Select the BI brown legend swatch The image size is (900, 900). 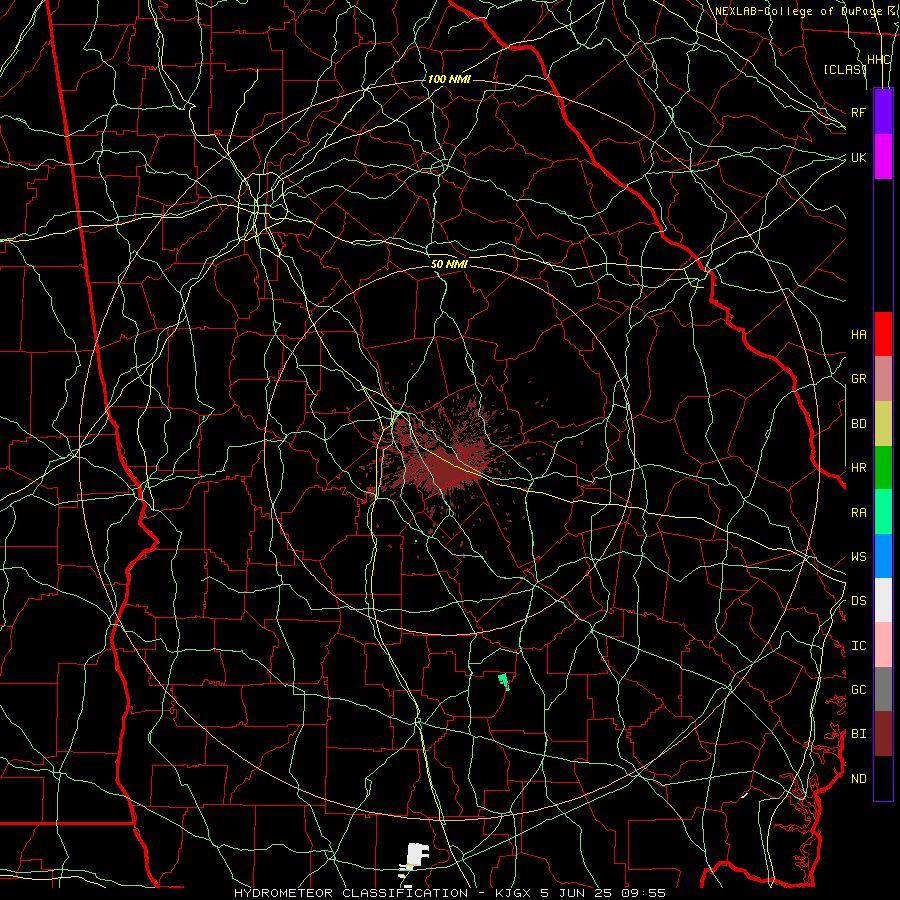click(883, 734)
